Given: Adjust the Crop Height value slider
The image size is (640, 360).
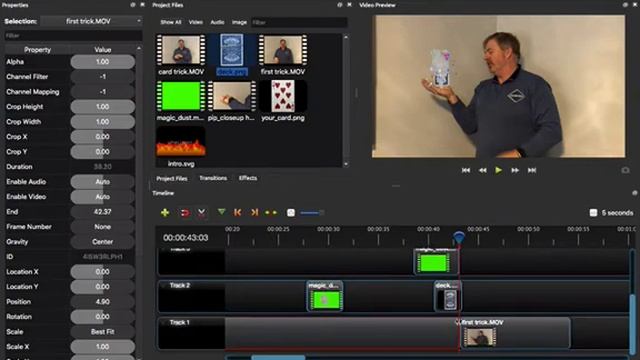Looking at the screenshot, I should [102, 107].
